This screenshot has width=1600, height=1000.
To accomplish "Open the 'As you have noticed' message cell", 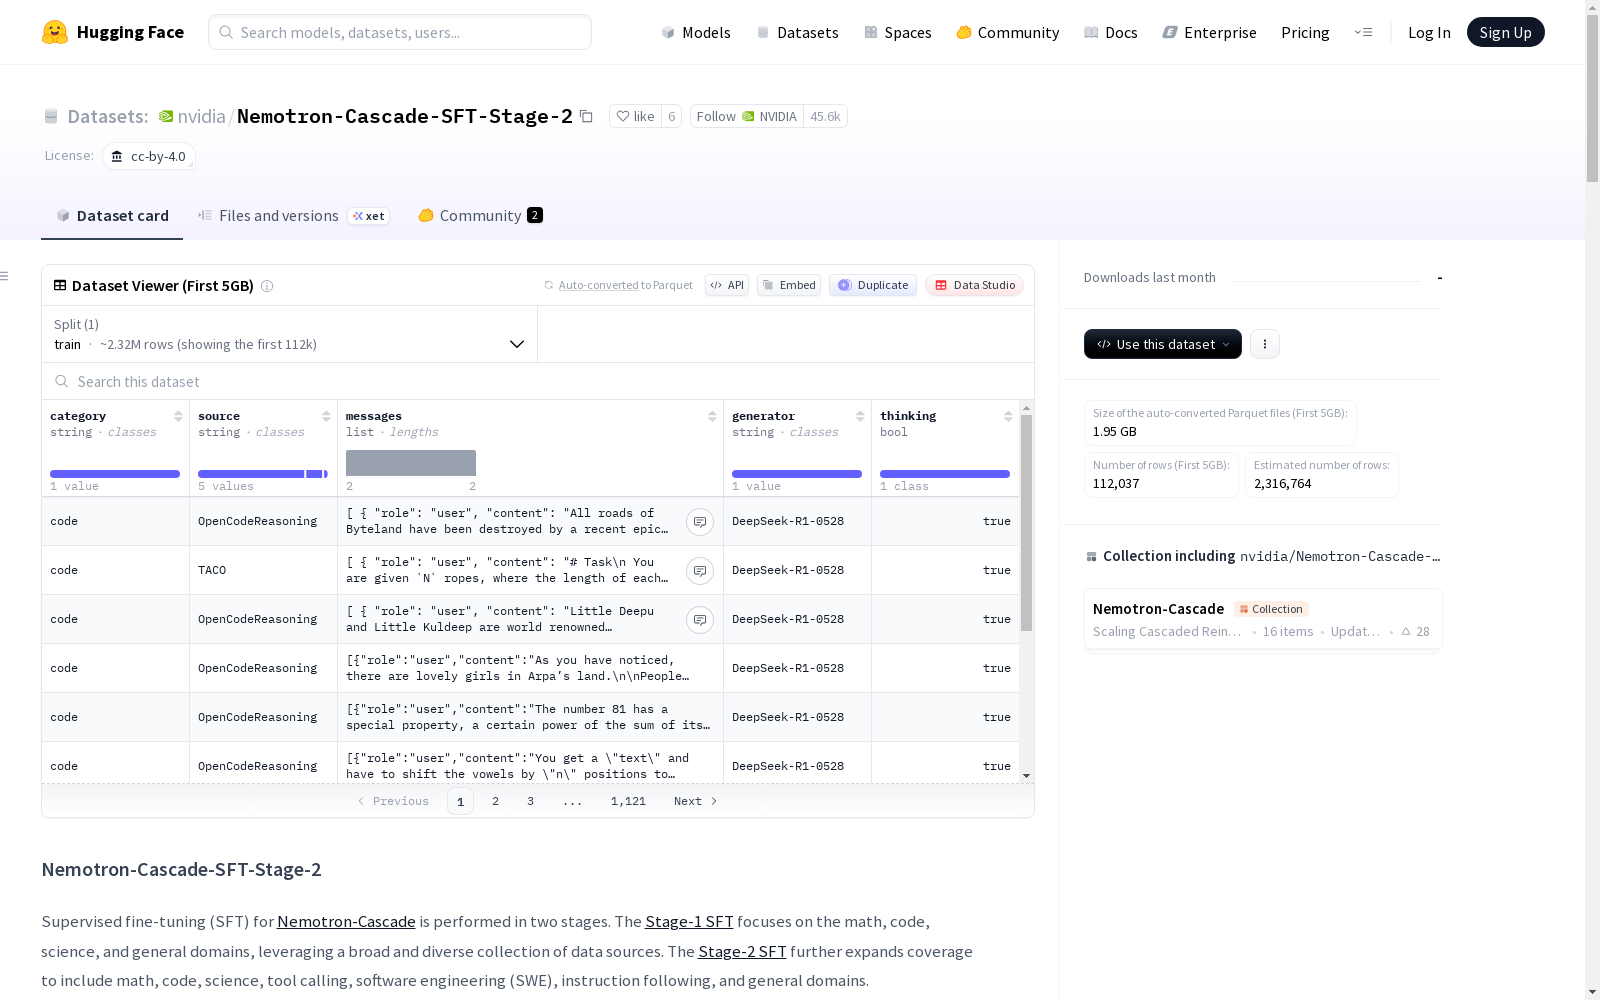I will (530, 668).
